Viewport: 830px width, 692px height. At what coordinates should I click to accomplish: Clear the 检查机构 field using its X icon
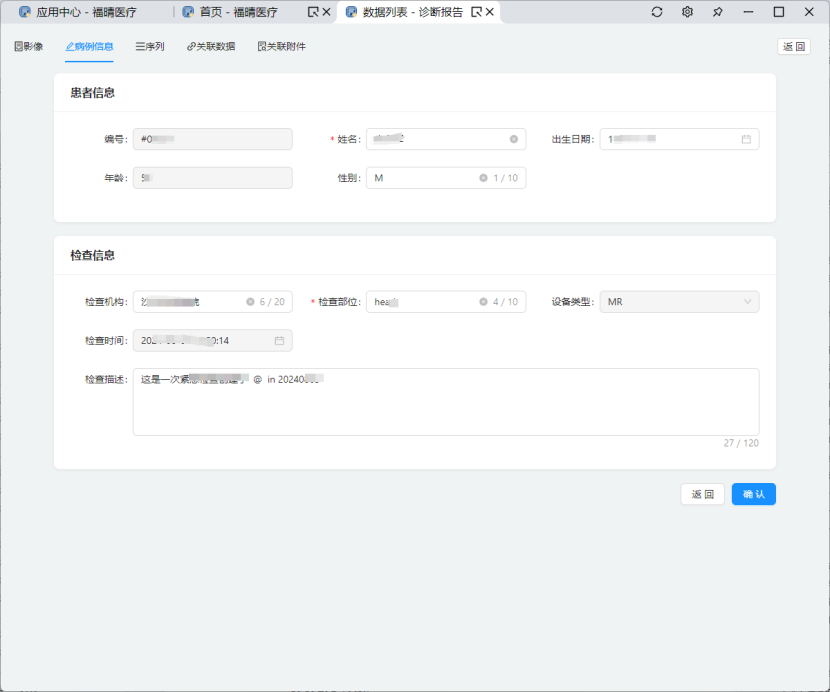[x=250, y=302]
